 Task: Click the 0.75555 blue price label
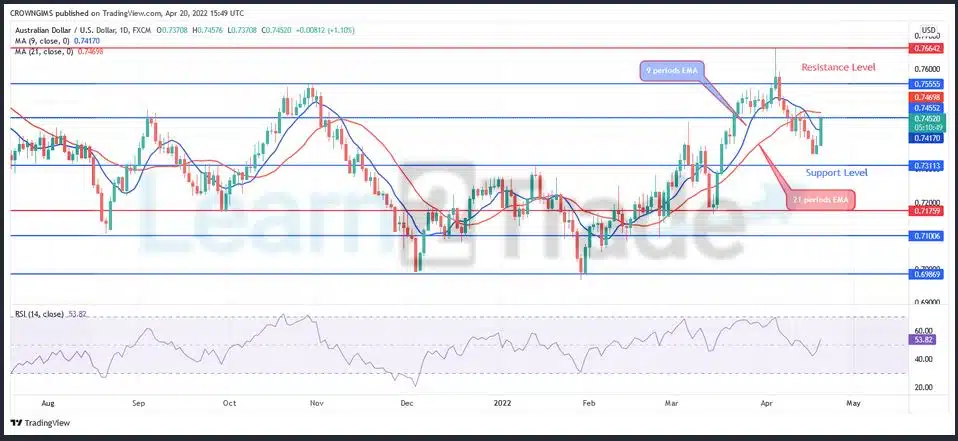point(924,84)
